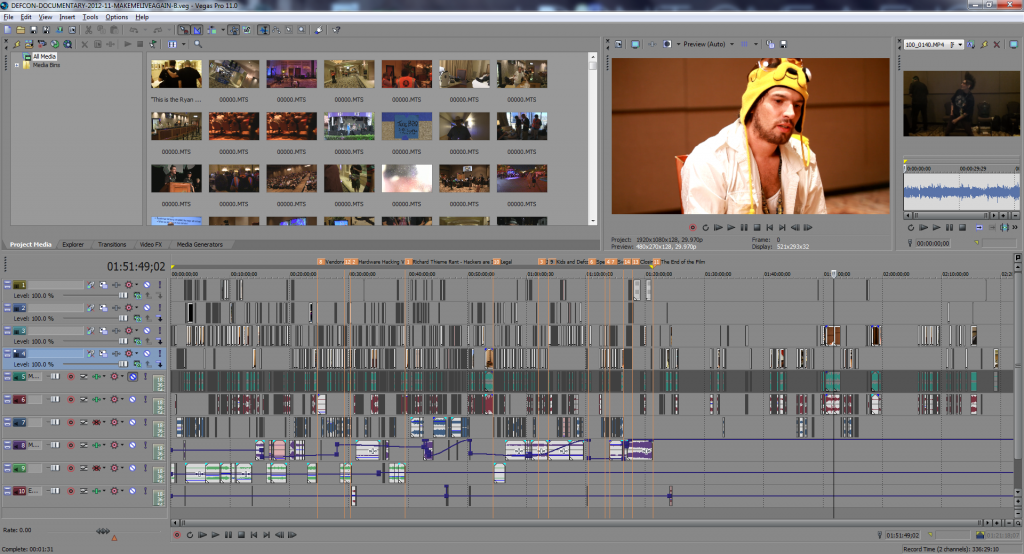Click the Save project icon in the main toolbar
This screenshot has width=1024, height=554.
32,31
